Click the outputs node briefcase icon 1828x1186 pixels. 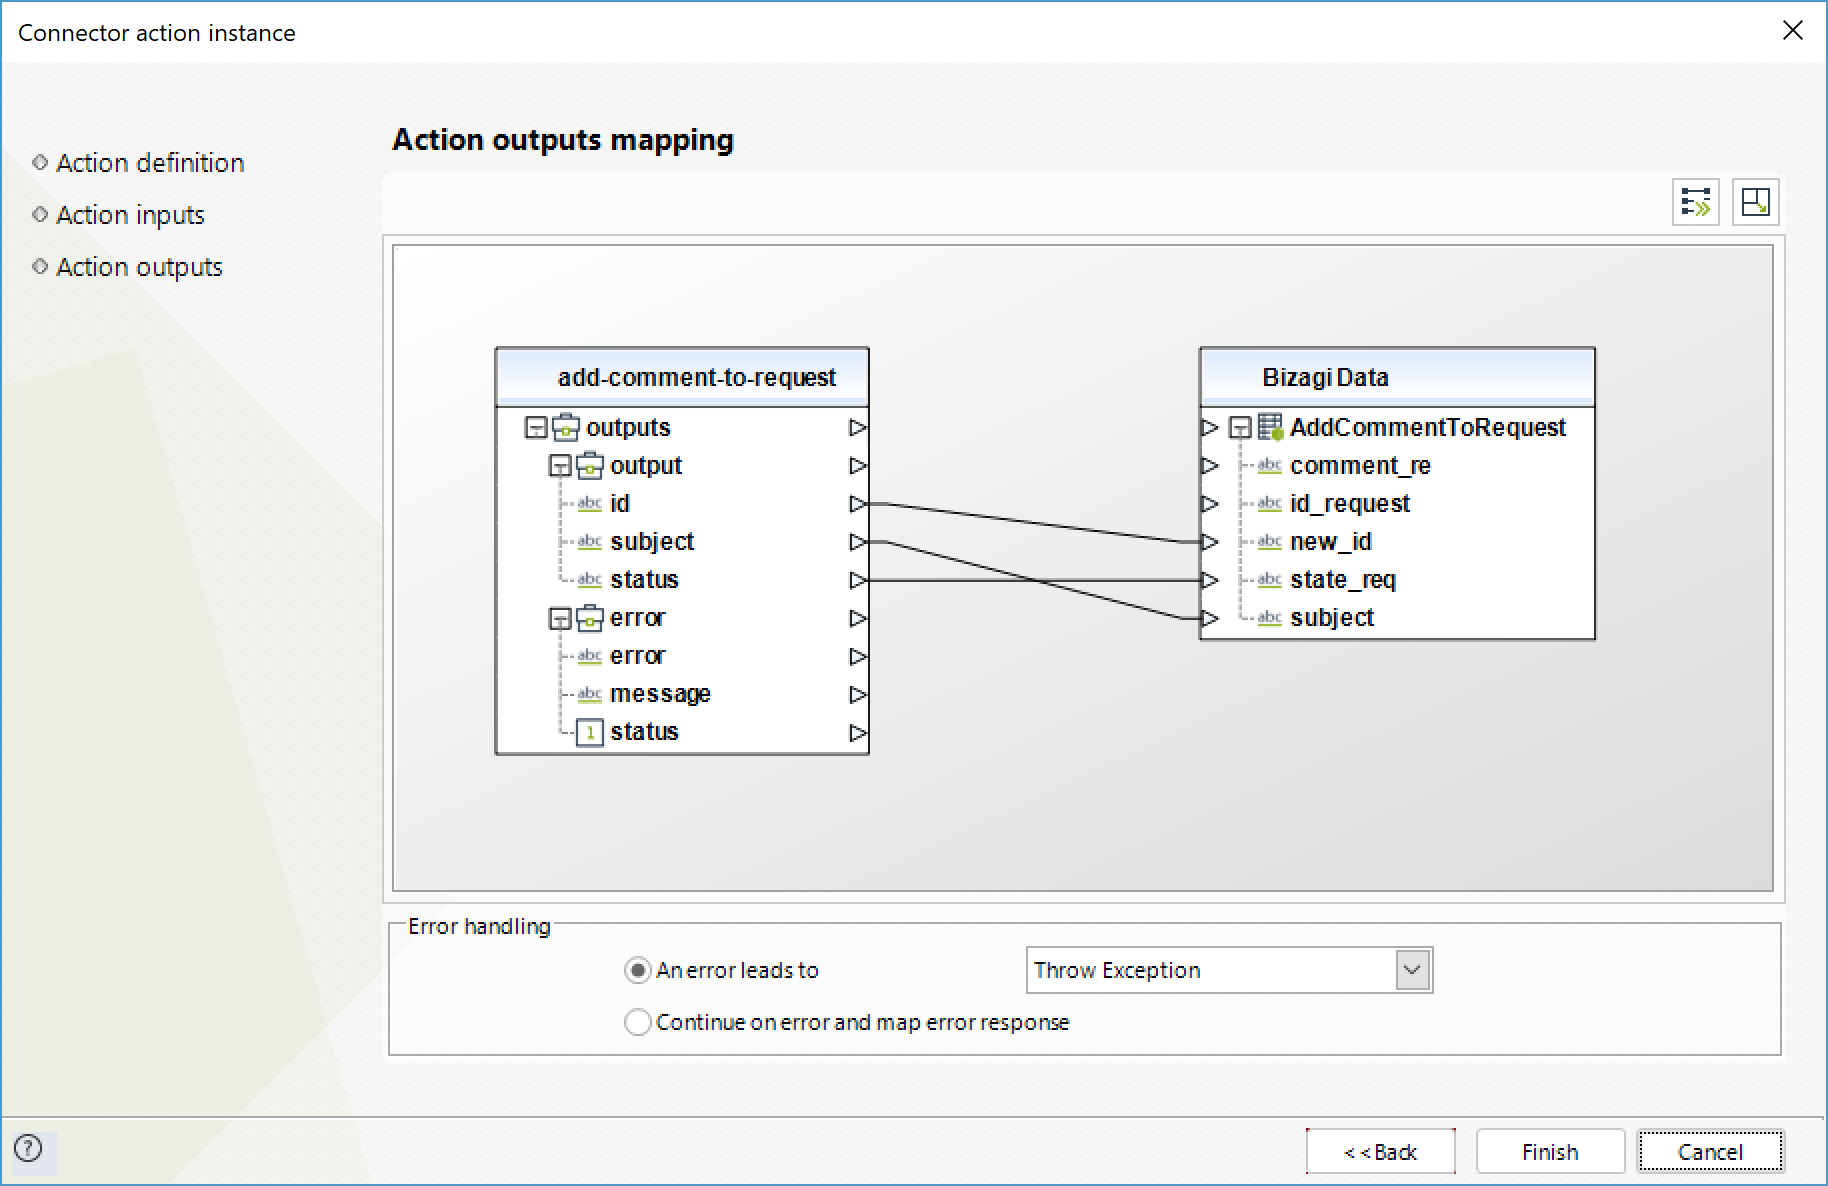pyautogui.click(x=566, y=427)
